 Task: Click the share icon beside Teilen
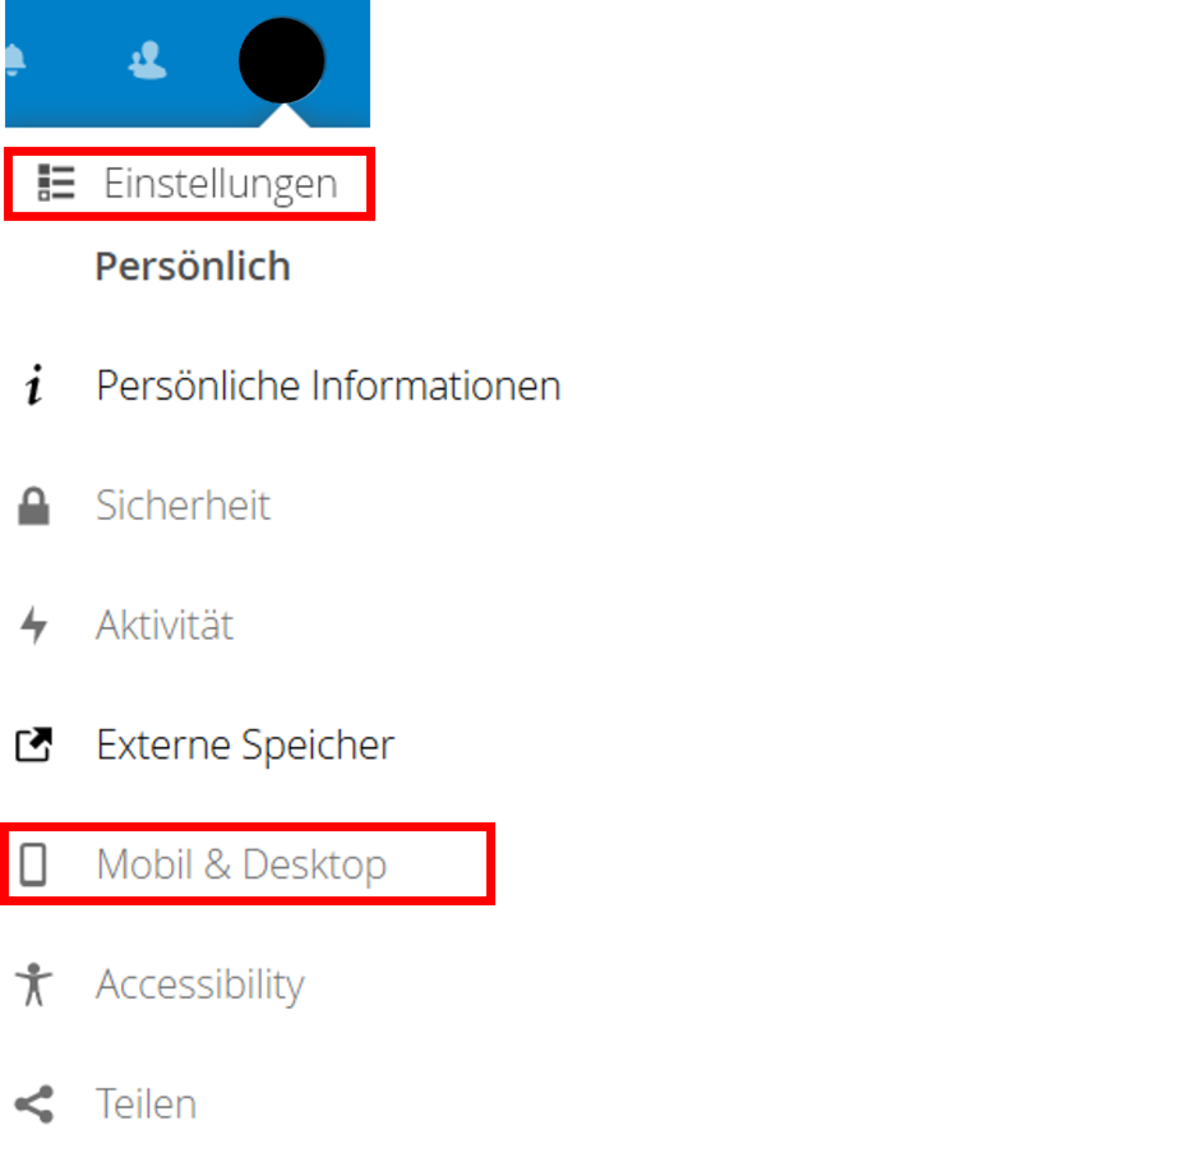point(34,1104)
